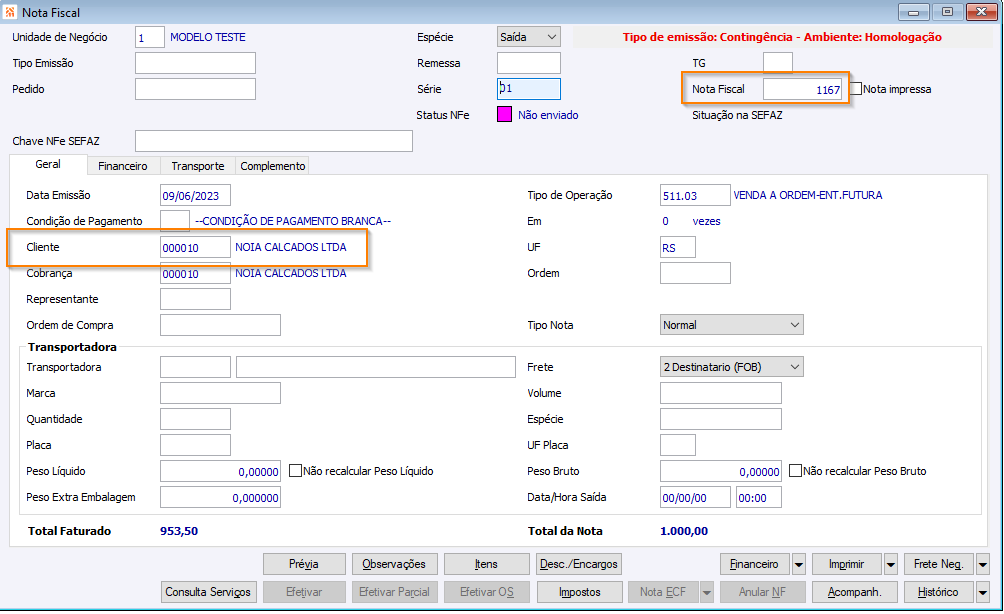
Task: Click the TG input field
Action: pos(778,63)
